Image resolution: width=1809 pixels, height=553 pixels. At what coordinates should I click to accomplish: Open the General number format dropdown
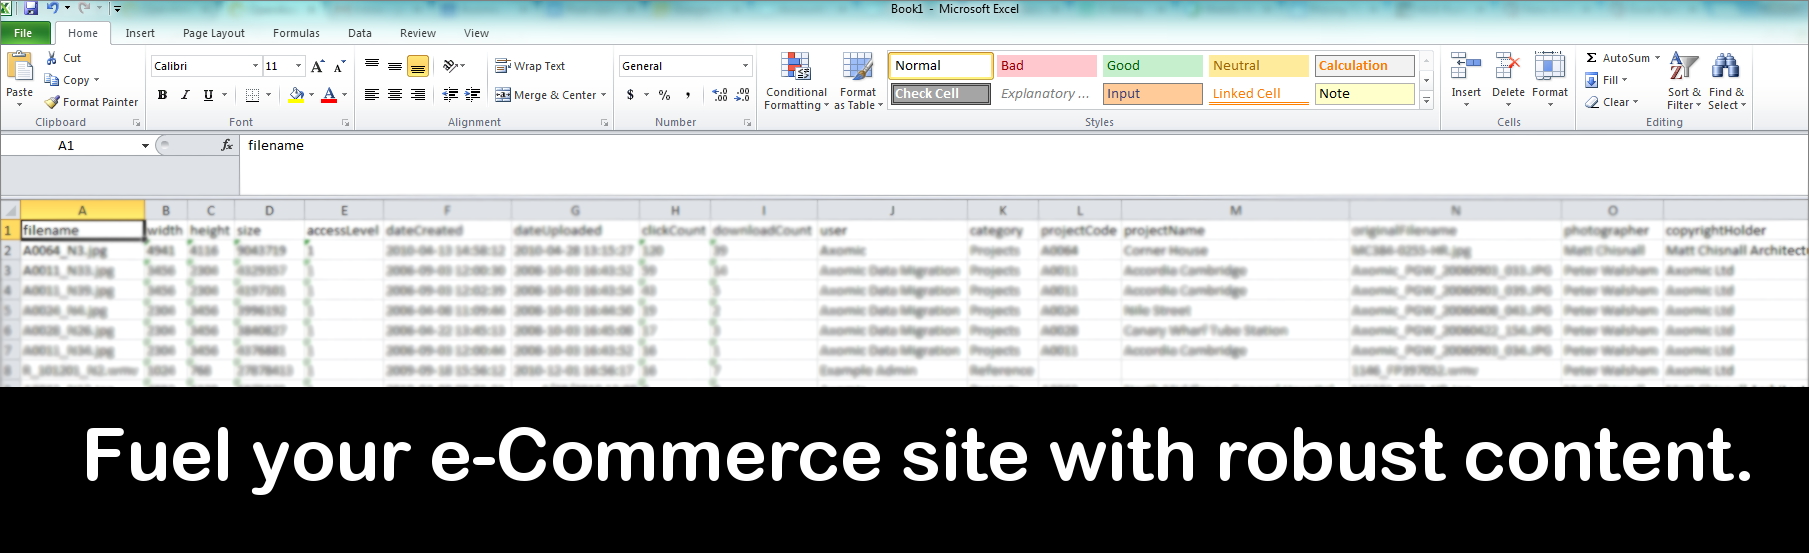pyautogui.click(x=745, y=66)
